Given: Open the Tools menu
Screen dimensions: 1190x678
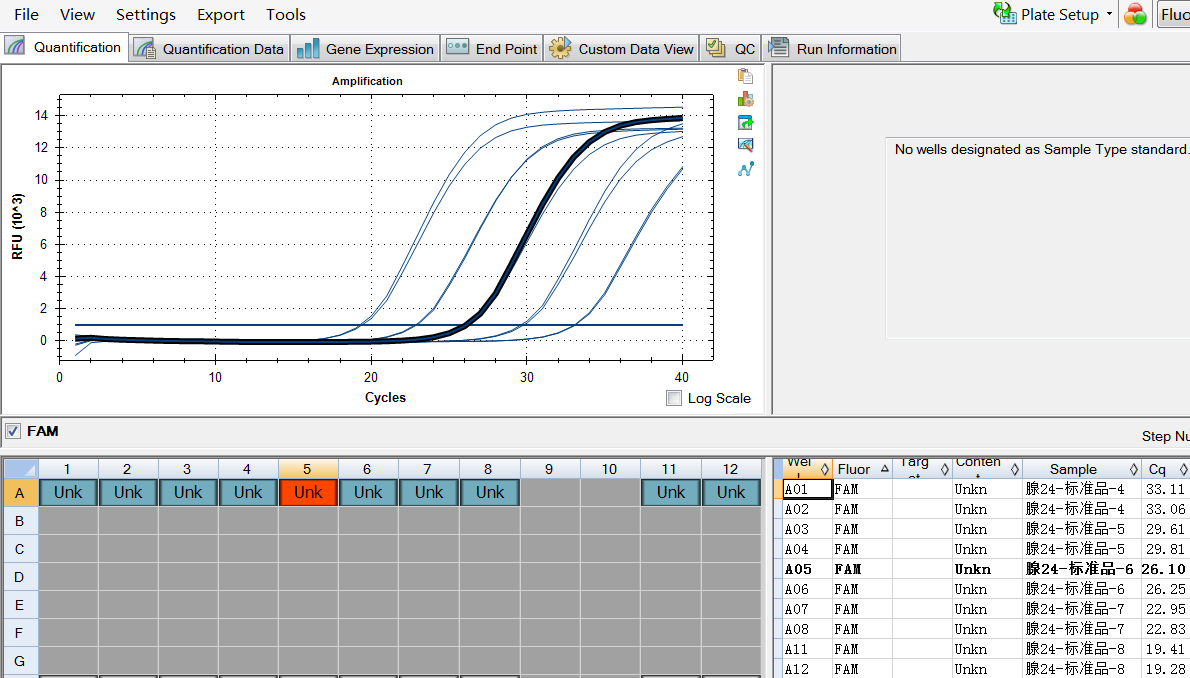Looking at the screenshot, I should click(286, 14).
